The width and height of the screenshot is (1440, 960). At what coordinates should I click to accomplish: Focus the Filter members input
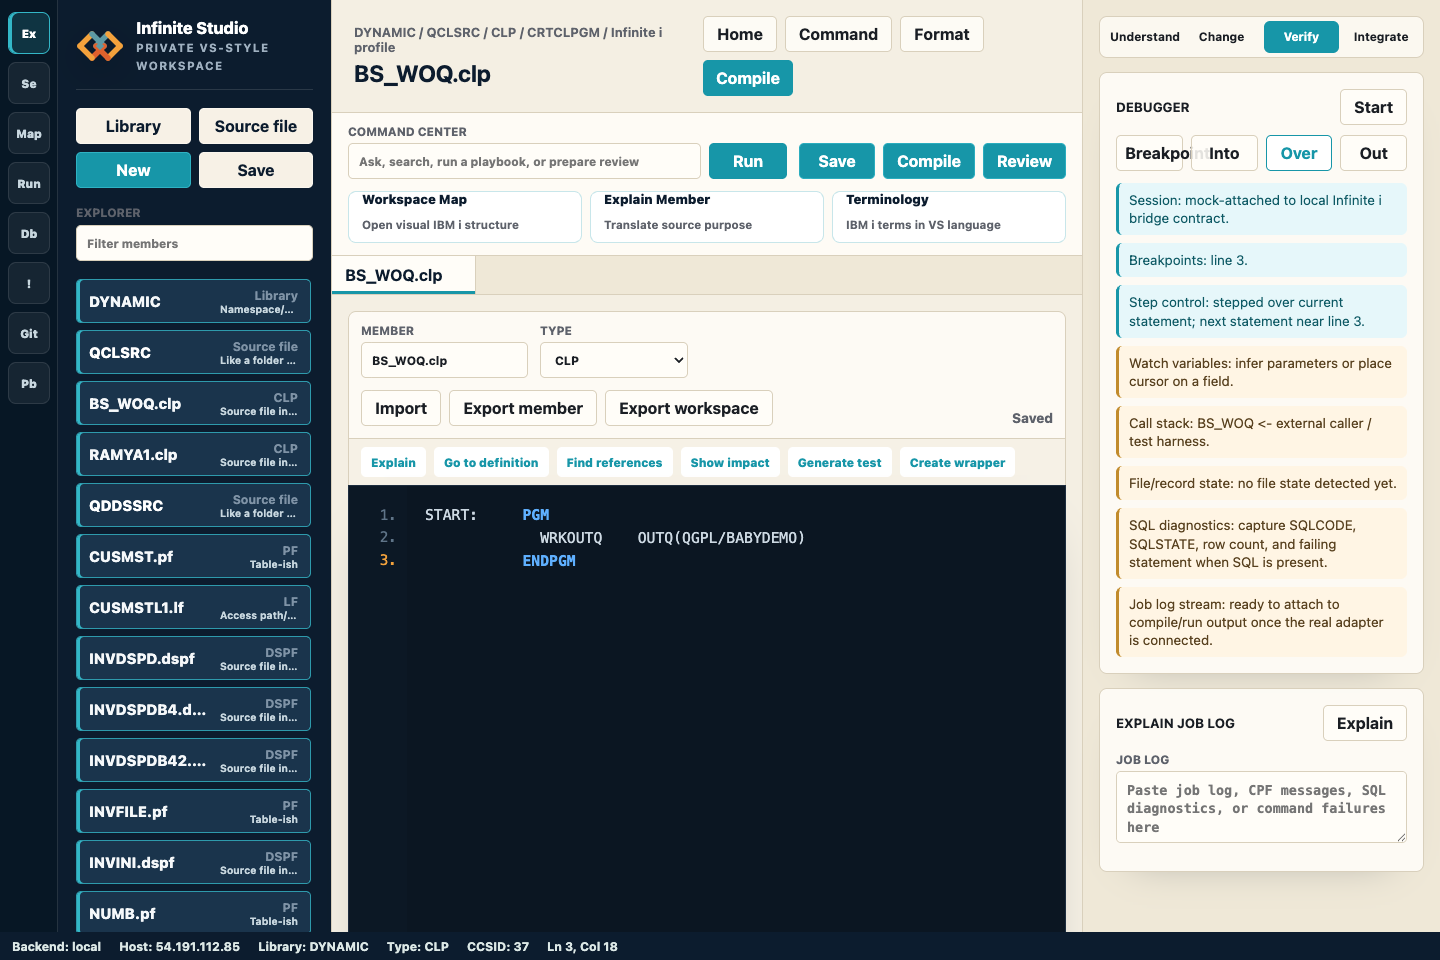tap(194, 243)
